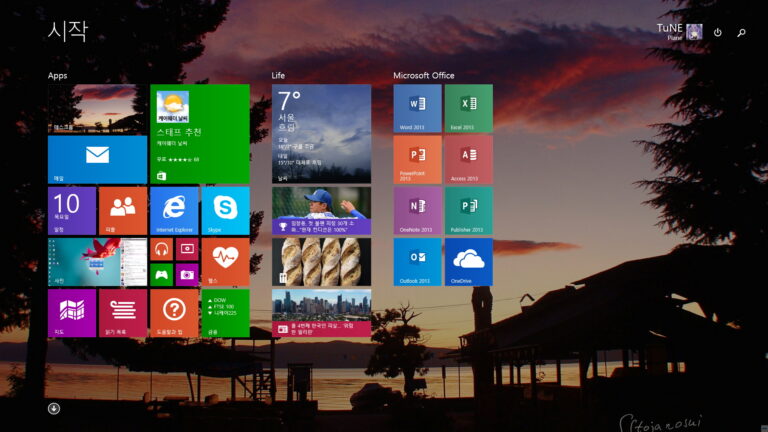Viewport: 768px width, 432px height.
Task: Open the Finance tile showing DOW
Action: 225,313
